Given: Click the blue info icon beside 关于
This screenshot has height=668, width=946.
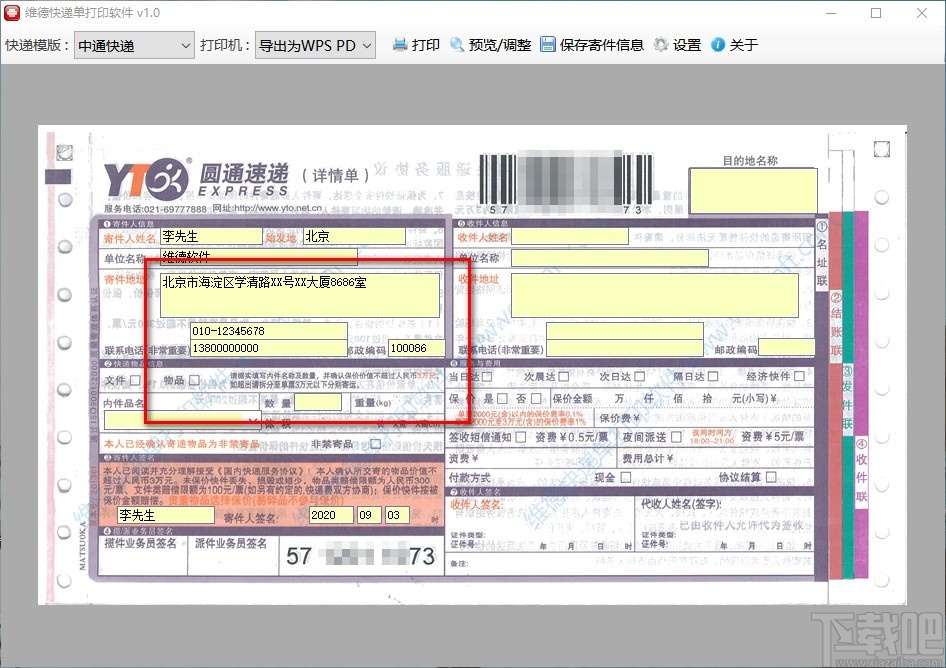Looking at the screenshot, I should 717,44.
